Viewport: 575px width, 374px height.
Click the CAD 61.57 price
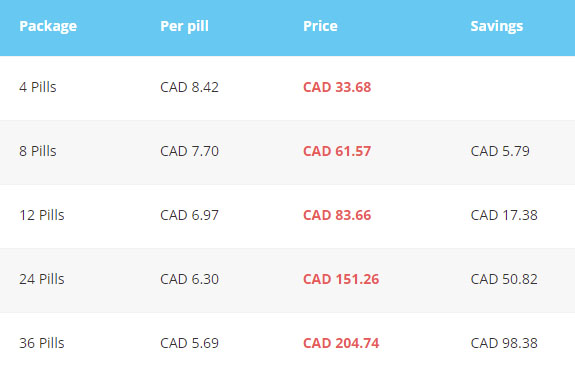pyautogui.click(x=337, y=151)
